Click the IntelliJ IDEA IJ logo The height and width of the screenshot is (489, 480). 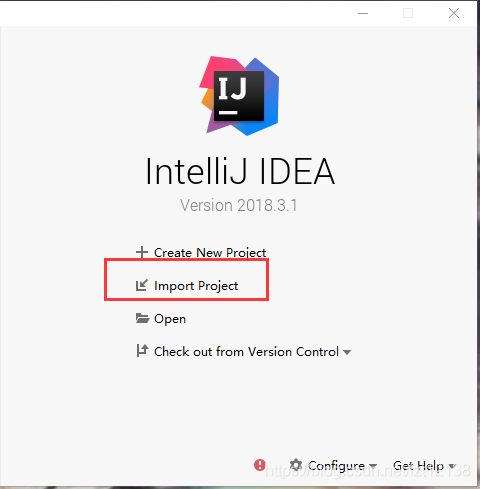point(239,96)
